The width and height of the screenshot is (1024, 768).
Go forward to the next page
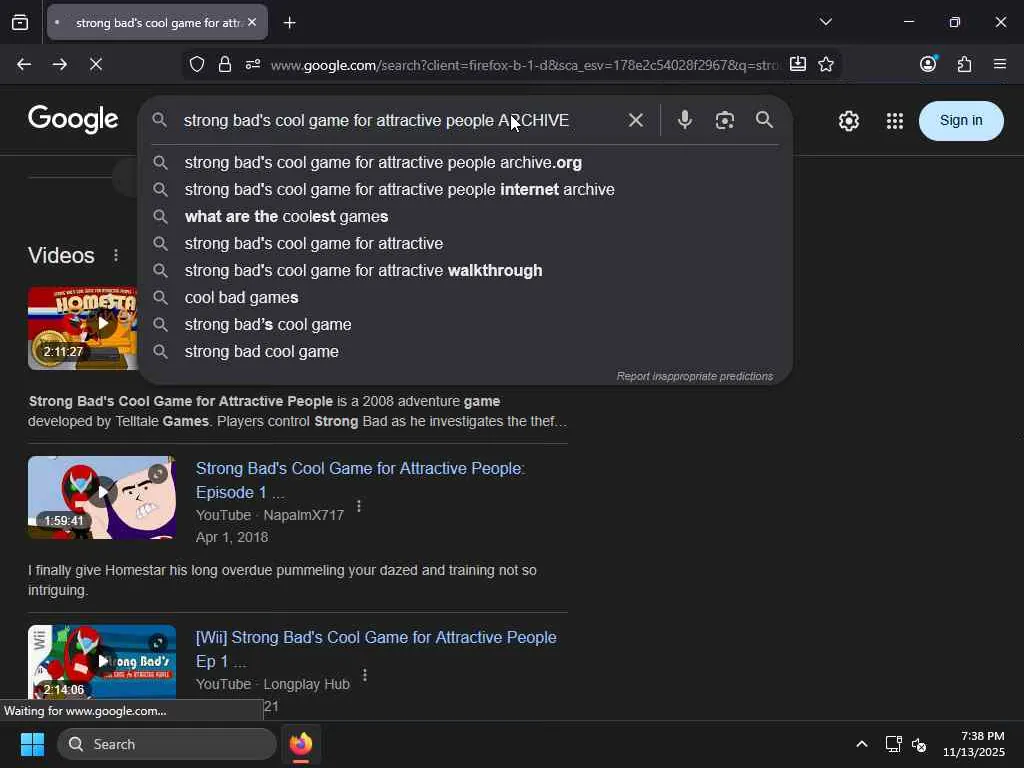(x=59, y=64)
